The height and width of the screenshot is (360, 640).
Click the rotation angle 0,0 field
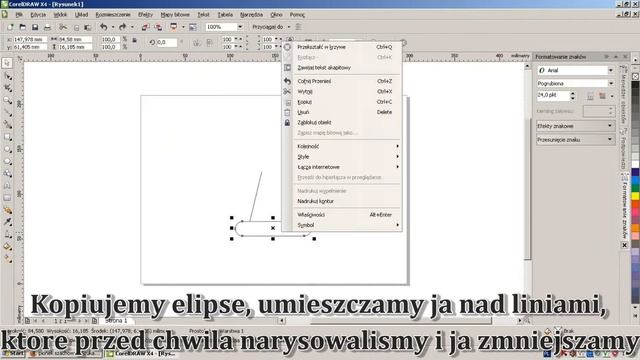coord(167,42)
